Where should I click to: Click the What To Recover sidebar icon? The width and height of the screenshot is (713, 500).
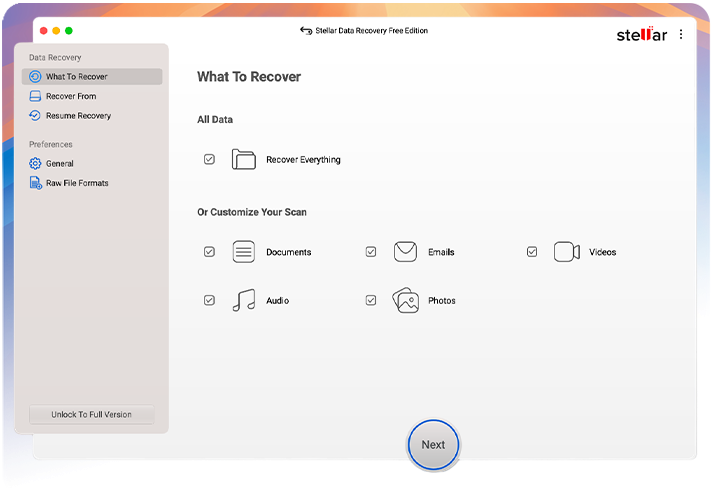[35, 76]
